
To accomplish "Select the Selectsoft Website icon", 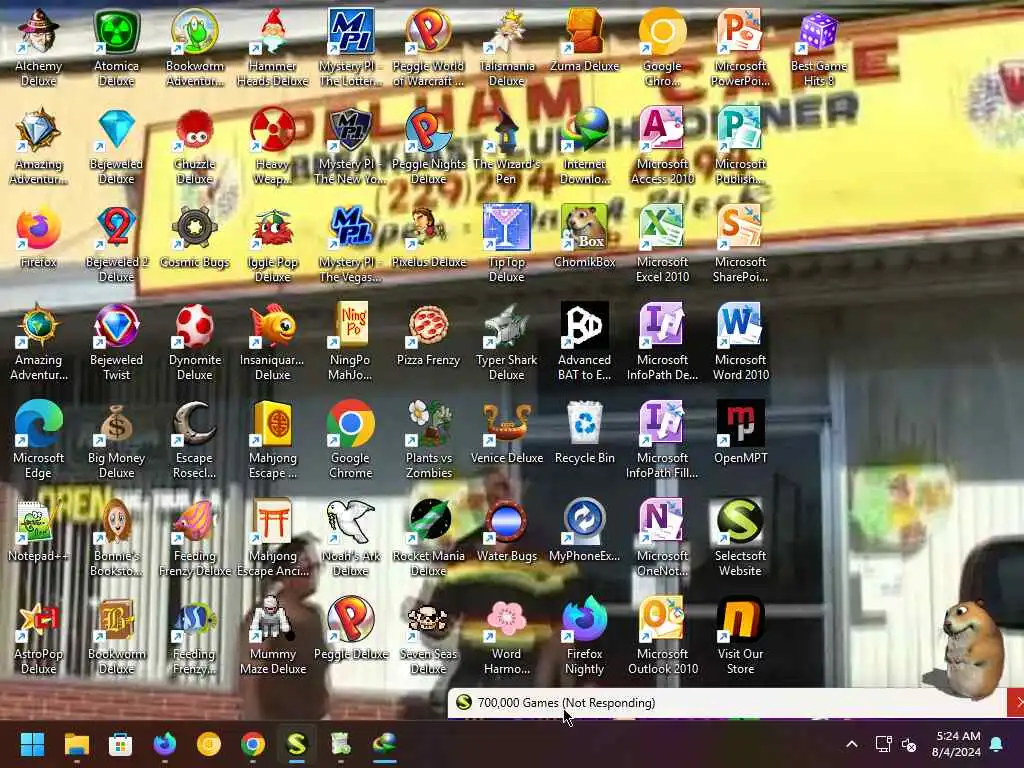I will point(741,538).
